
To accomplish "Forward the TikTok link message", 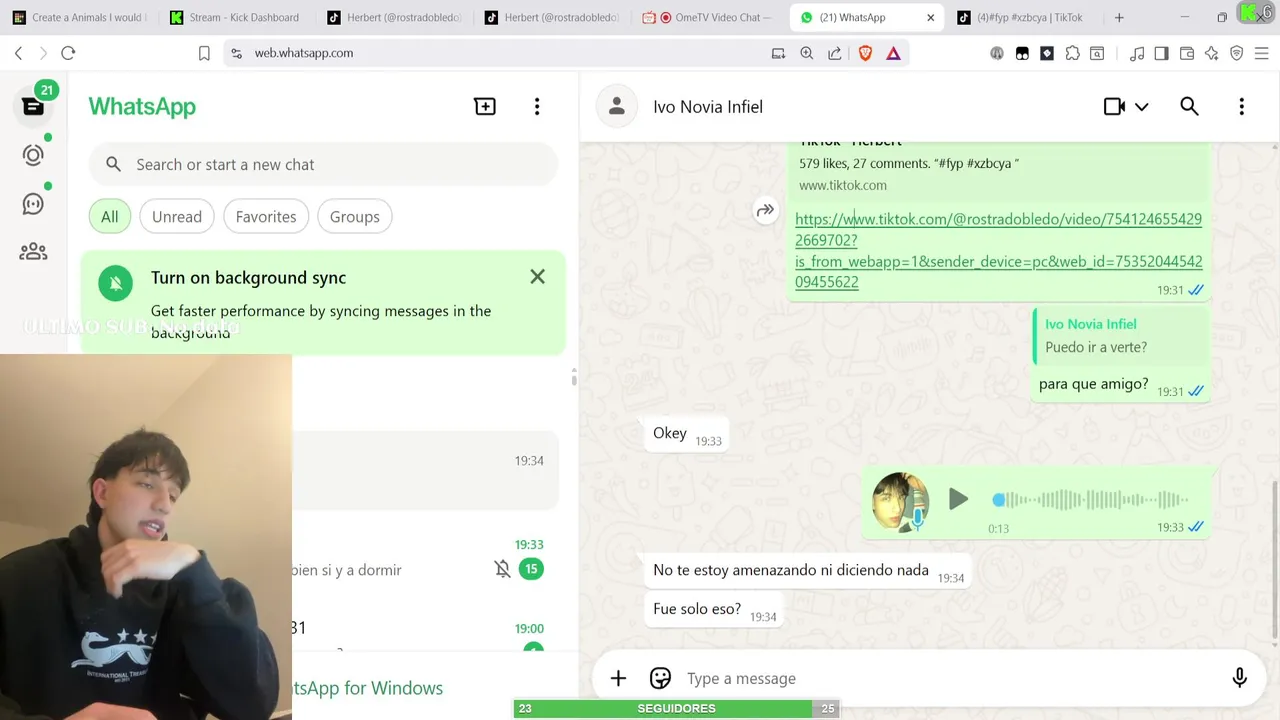I will point(765,210).
